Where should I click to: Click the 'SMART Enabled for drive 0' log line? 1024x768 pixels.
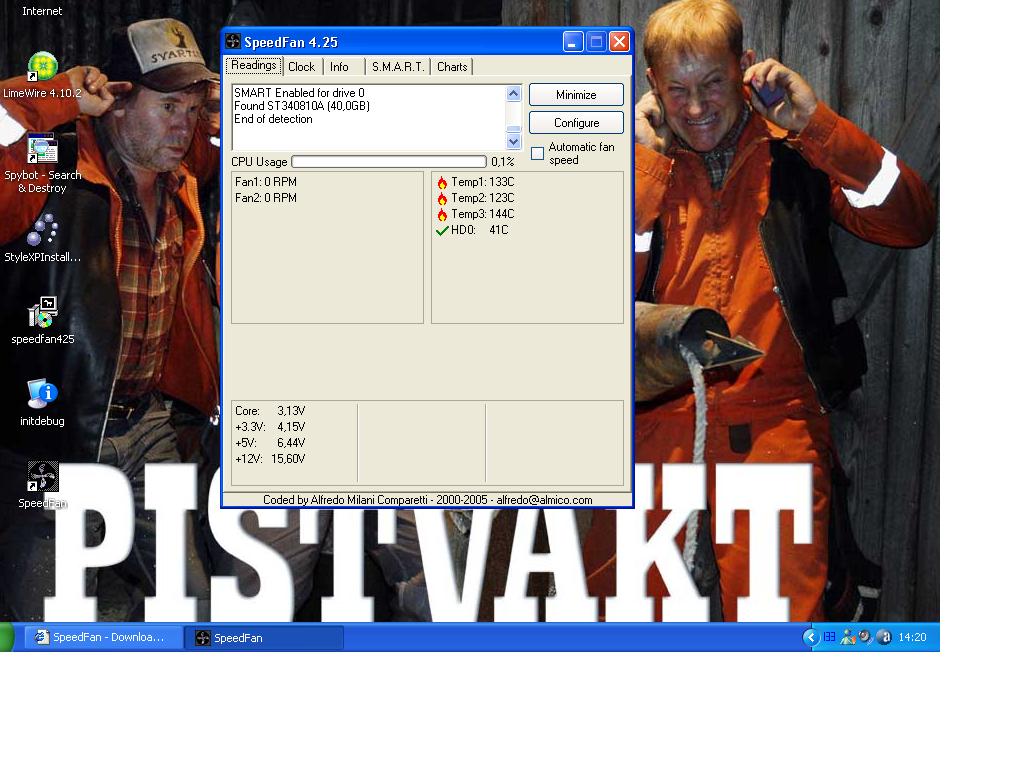pyautogui.click(x=299, y=93)
